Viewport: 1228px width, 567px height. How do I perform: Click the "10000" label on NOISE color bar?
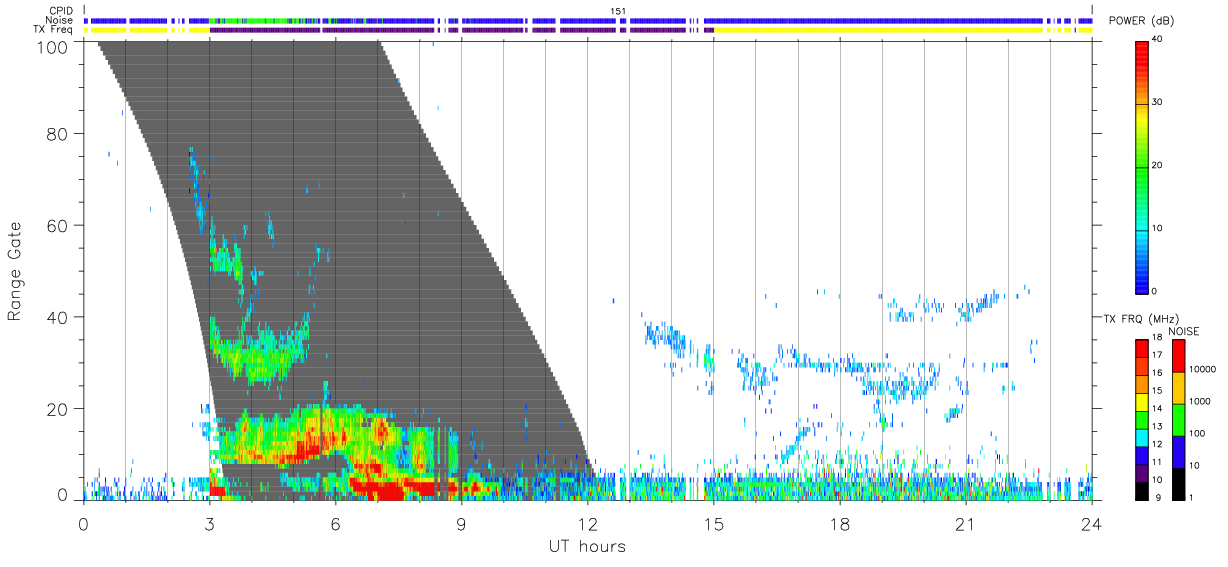[1201, 369]
